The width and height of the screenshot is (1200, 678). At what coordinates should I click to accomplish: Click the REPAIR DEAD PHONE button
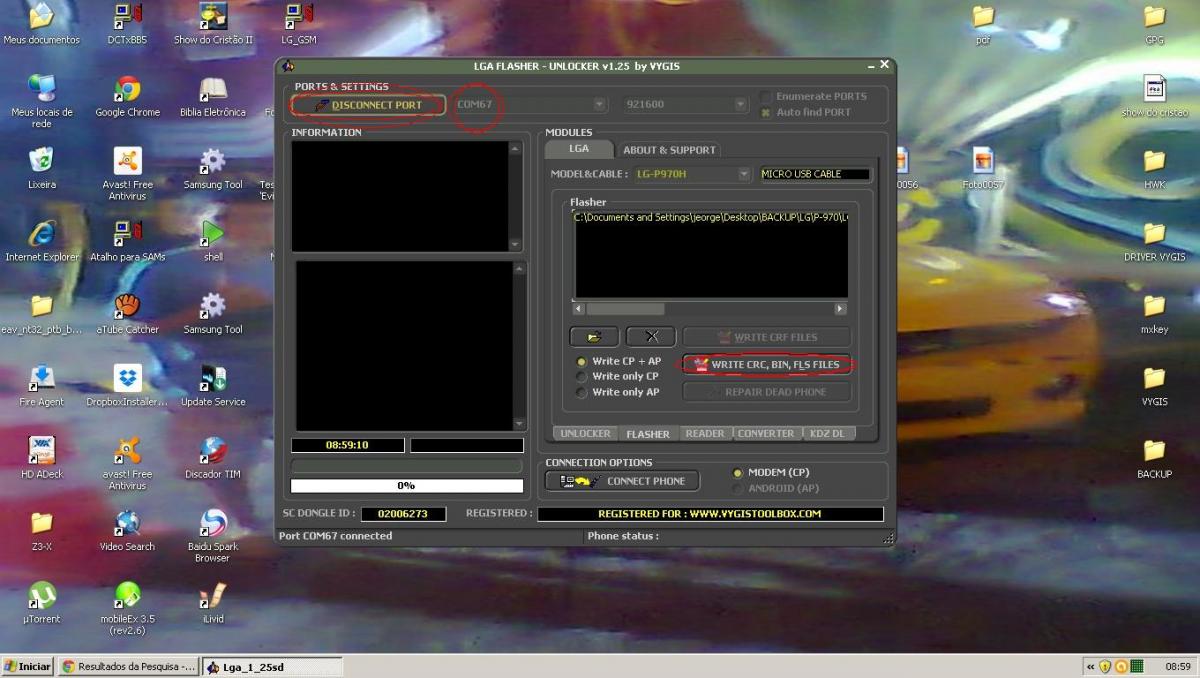point(767,392)
